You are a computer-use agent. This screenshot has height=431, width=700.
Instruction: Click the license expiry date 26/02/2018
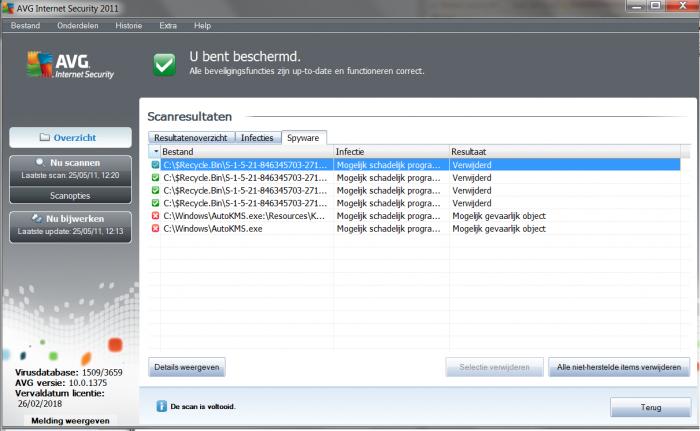(x=40, y=404)
